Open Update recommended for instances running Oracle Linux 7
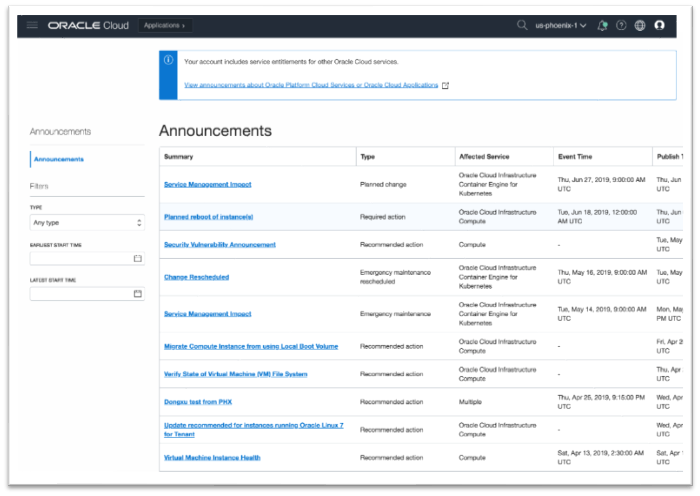The width and height of the screenshot is (700, 496). click(254, 429)
